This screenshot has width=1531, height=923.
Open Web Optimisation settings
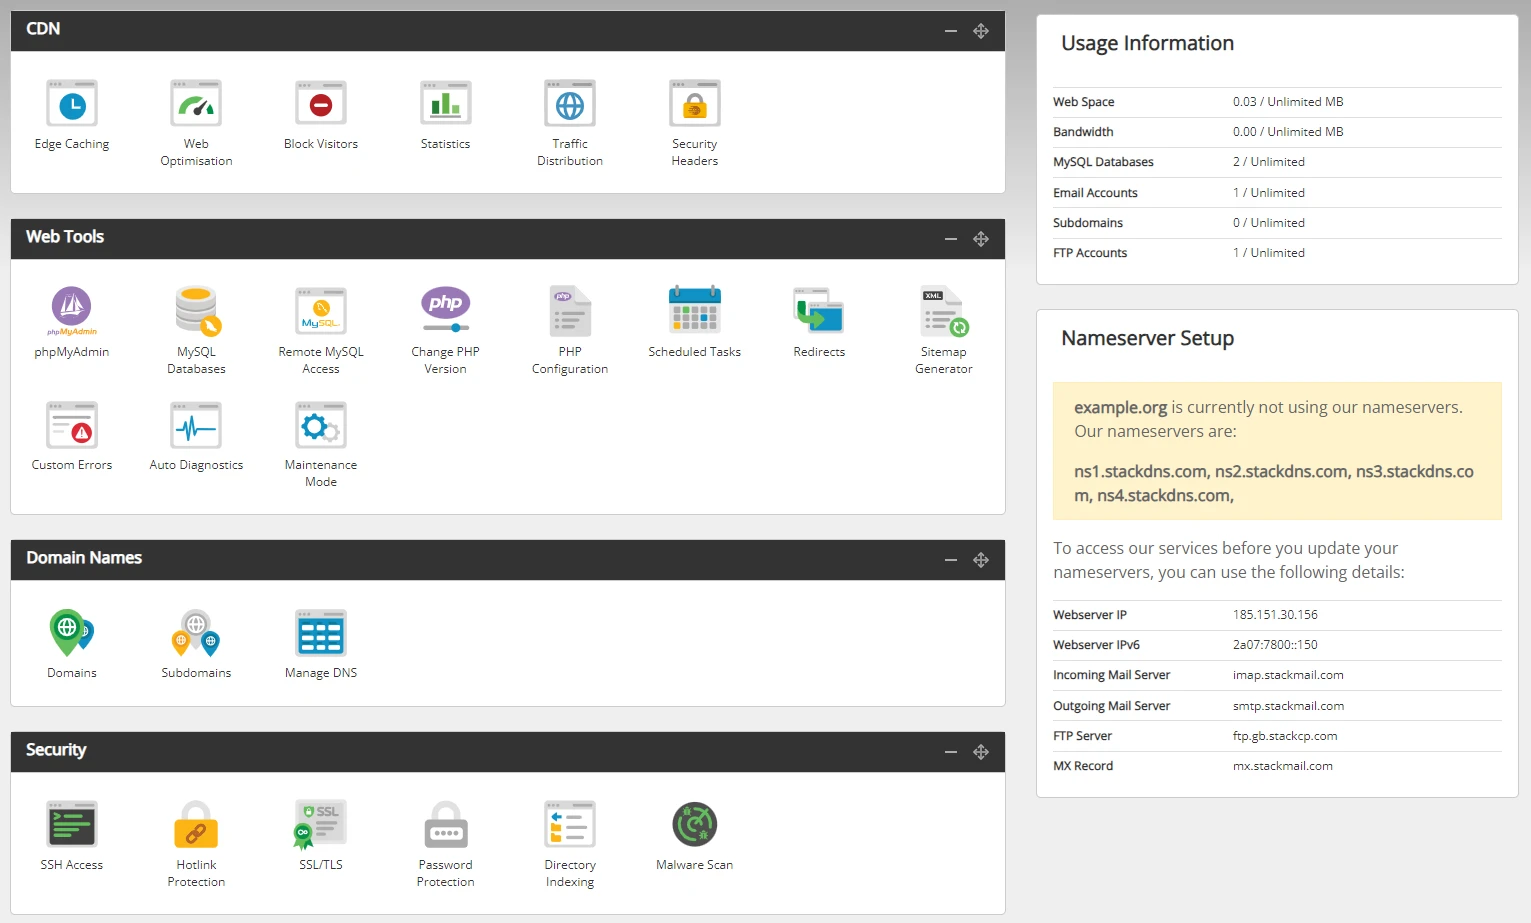(x=196, y=105)
